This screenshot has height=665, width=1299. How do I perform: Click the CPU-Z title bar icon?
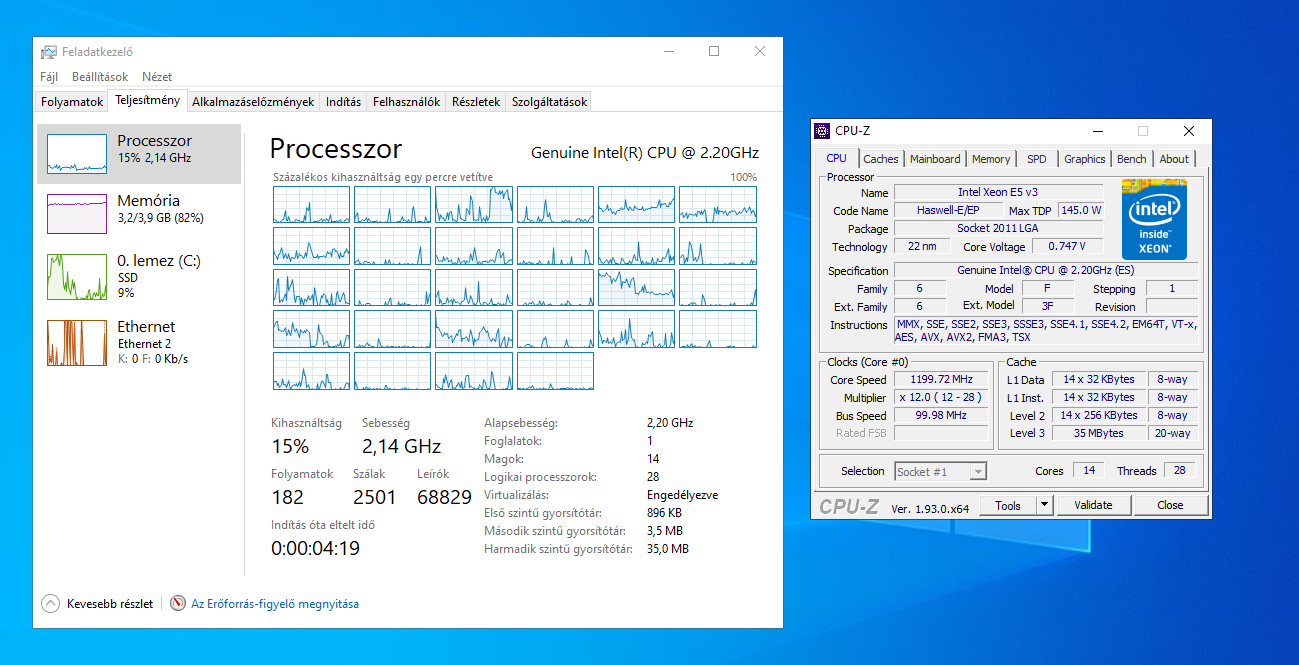pos(822,131)
